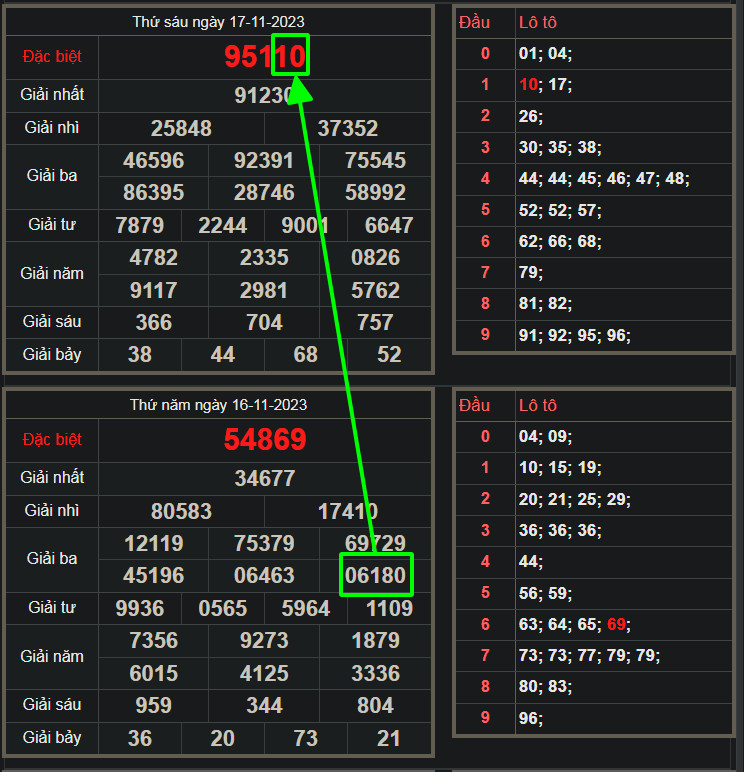Select the special prize number 54869
744x772 pixels.
[x=265, y=440]
